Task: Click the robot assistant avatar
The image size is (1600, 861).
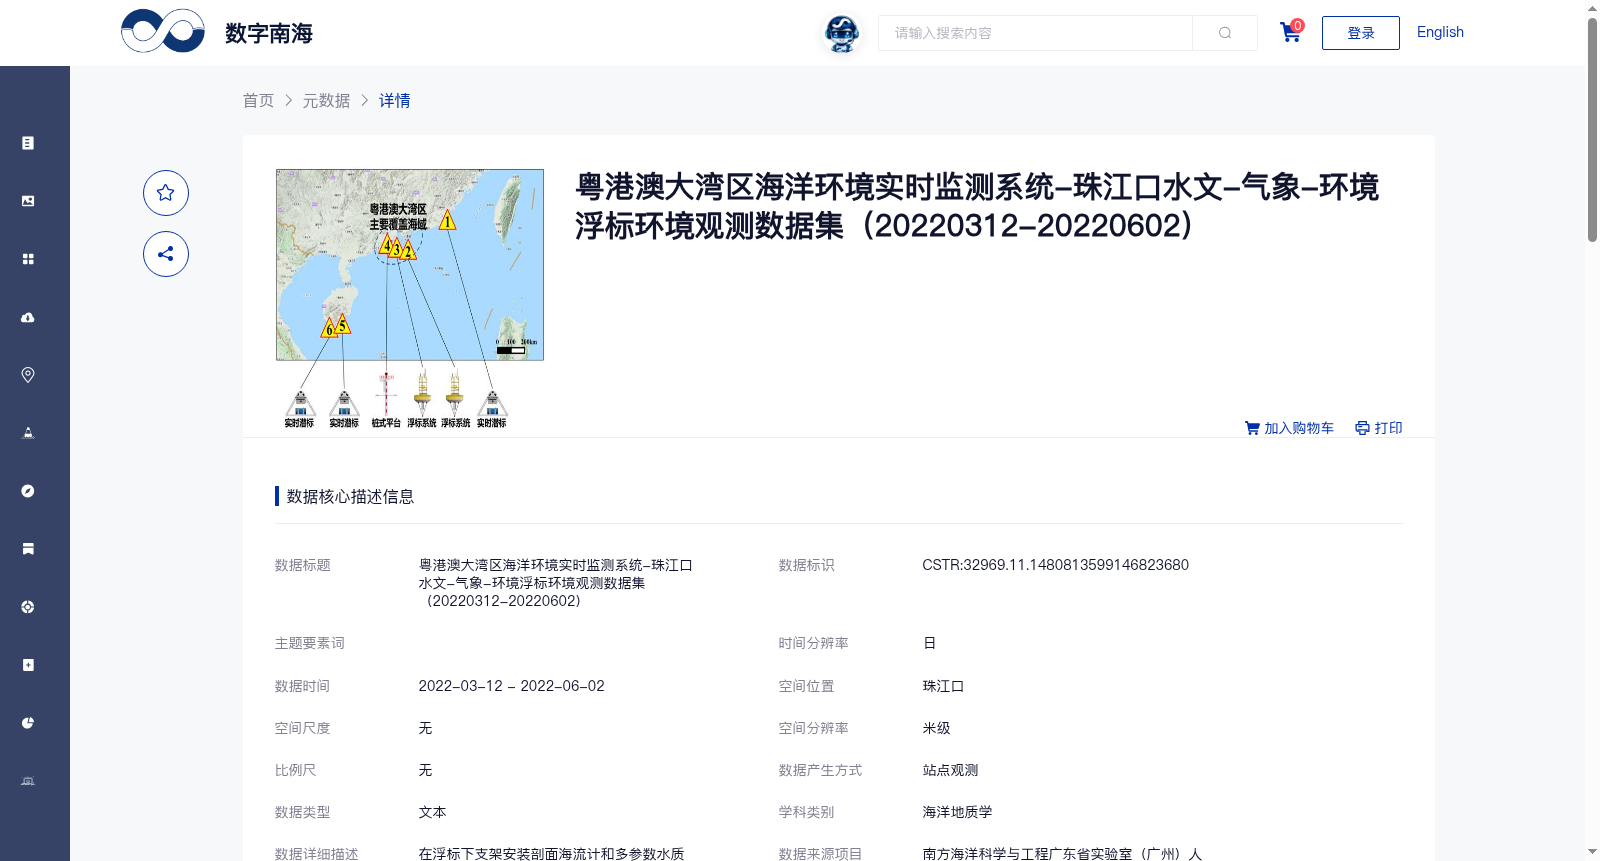Action: [x=842, y=33]
